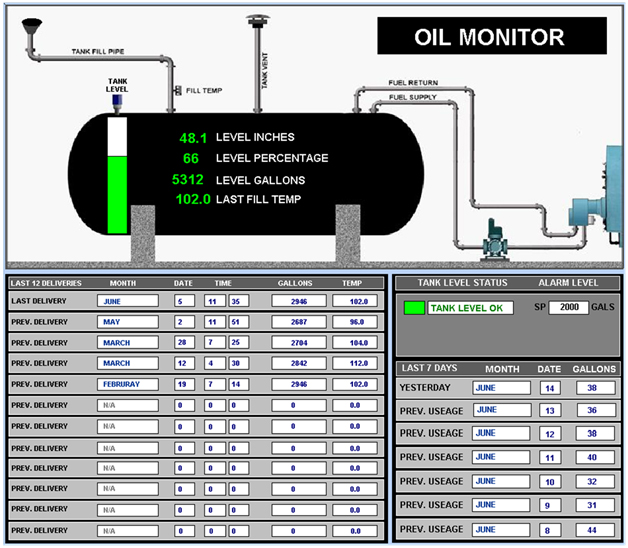Select last delivery month JUNE field

click(x=128, y=301)
